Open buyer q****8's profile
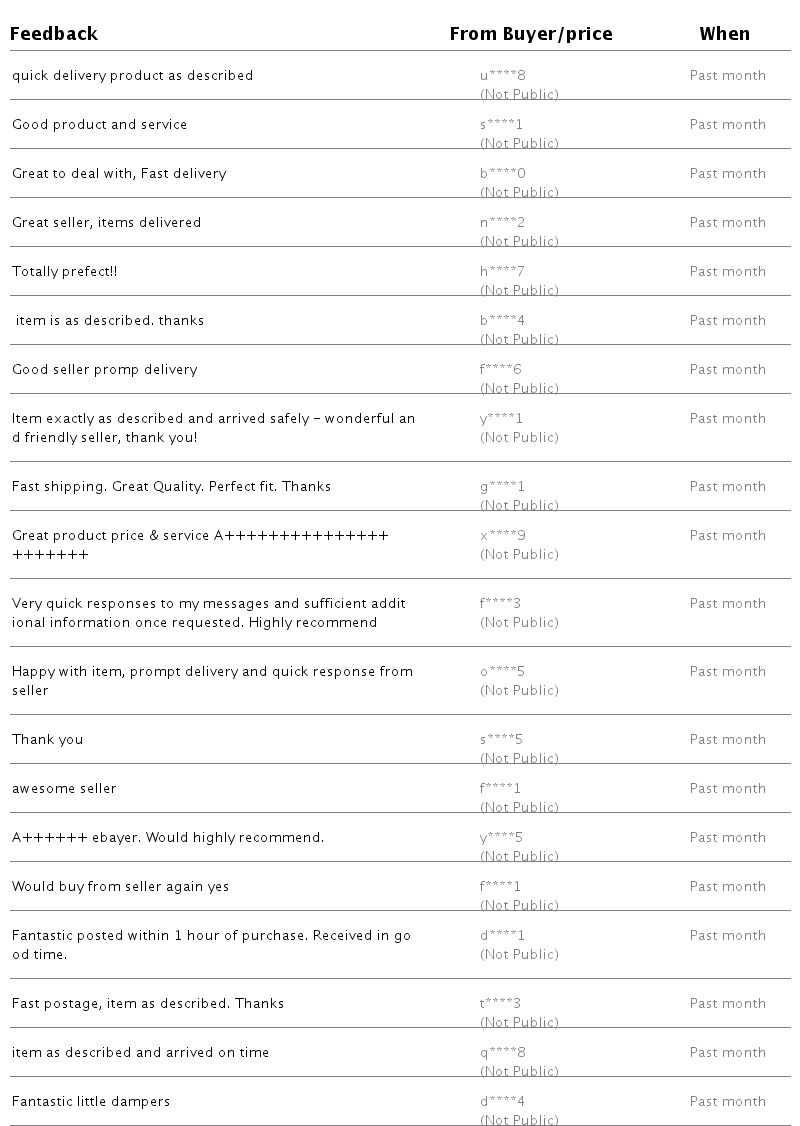 pos(502,1052)
